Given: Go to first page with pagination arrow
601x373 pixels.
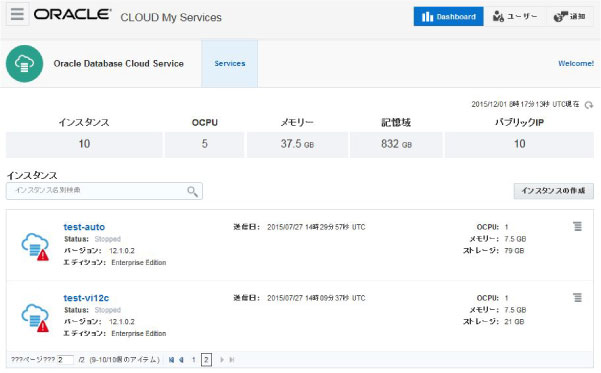Looking at the screenshot, I should 171,360.
